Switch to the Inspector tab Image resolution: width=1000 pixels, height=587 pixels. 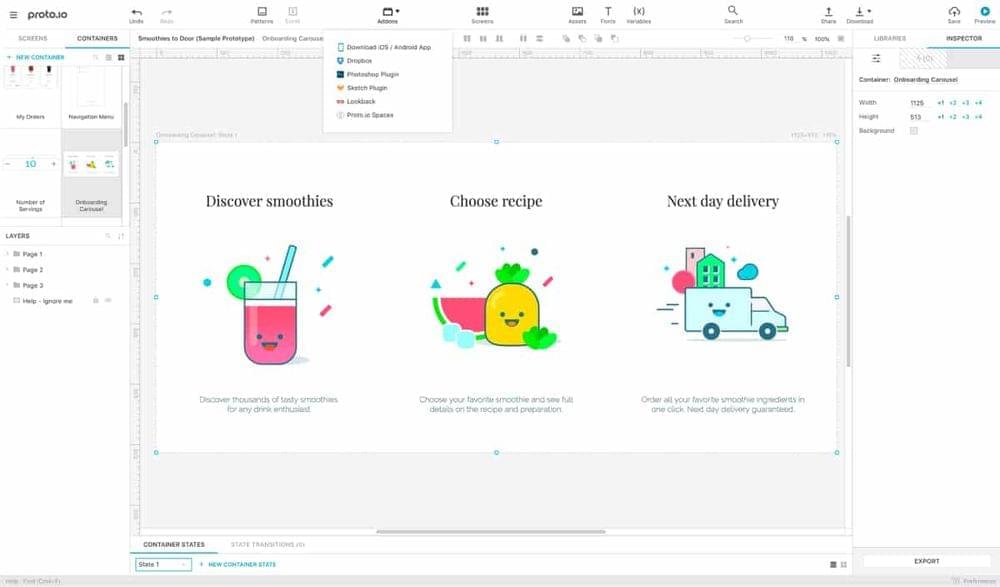point(964,38)
